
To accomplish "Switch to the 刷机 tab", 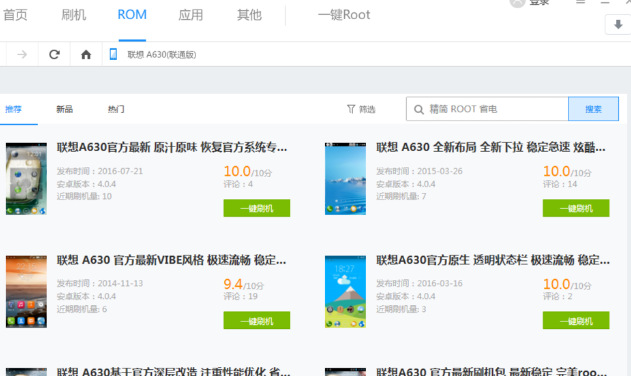I will 74,15.
